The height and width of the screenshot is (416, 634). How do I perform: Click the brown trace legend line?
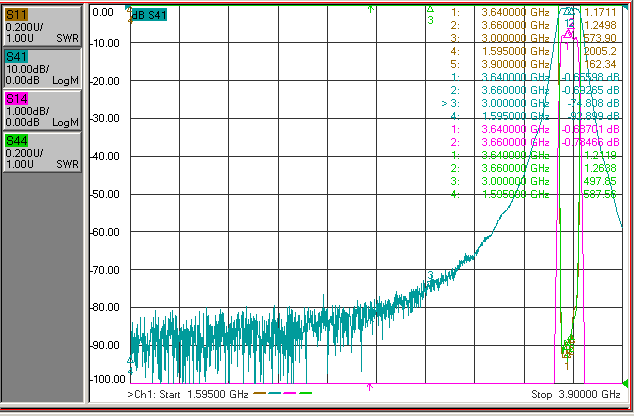tap(260, 393)
